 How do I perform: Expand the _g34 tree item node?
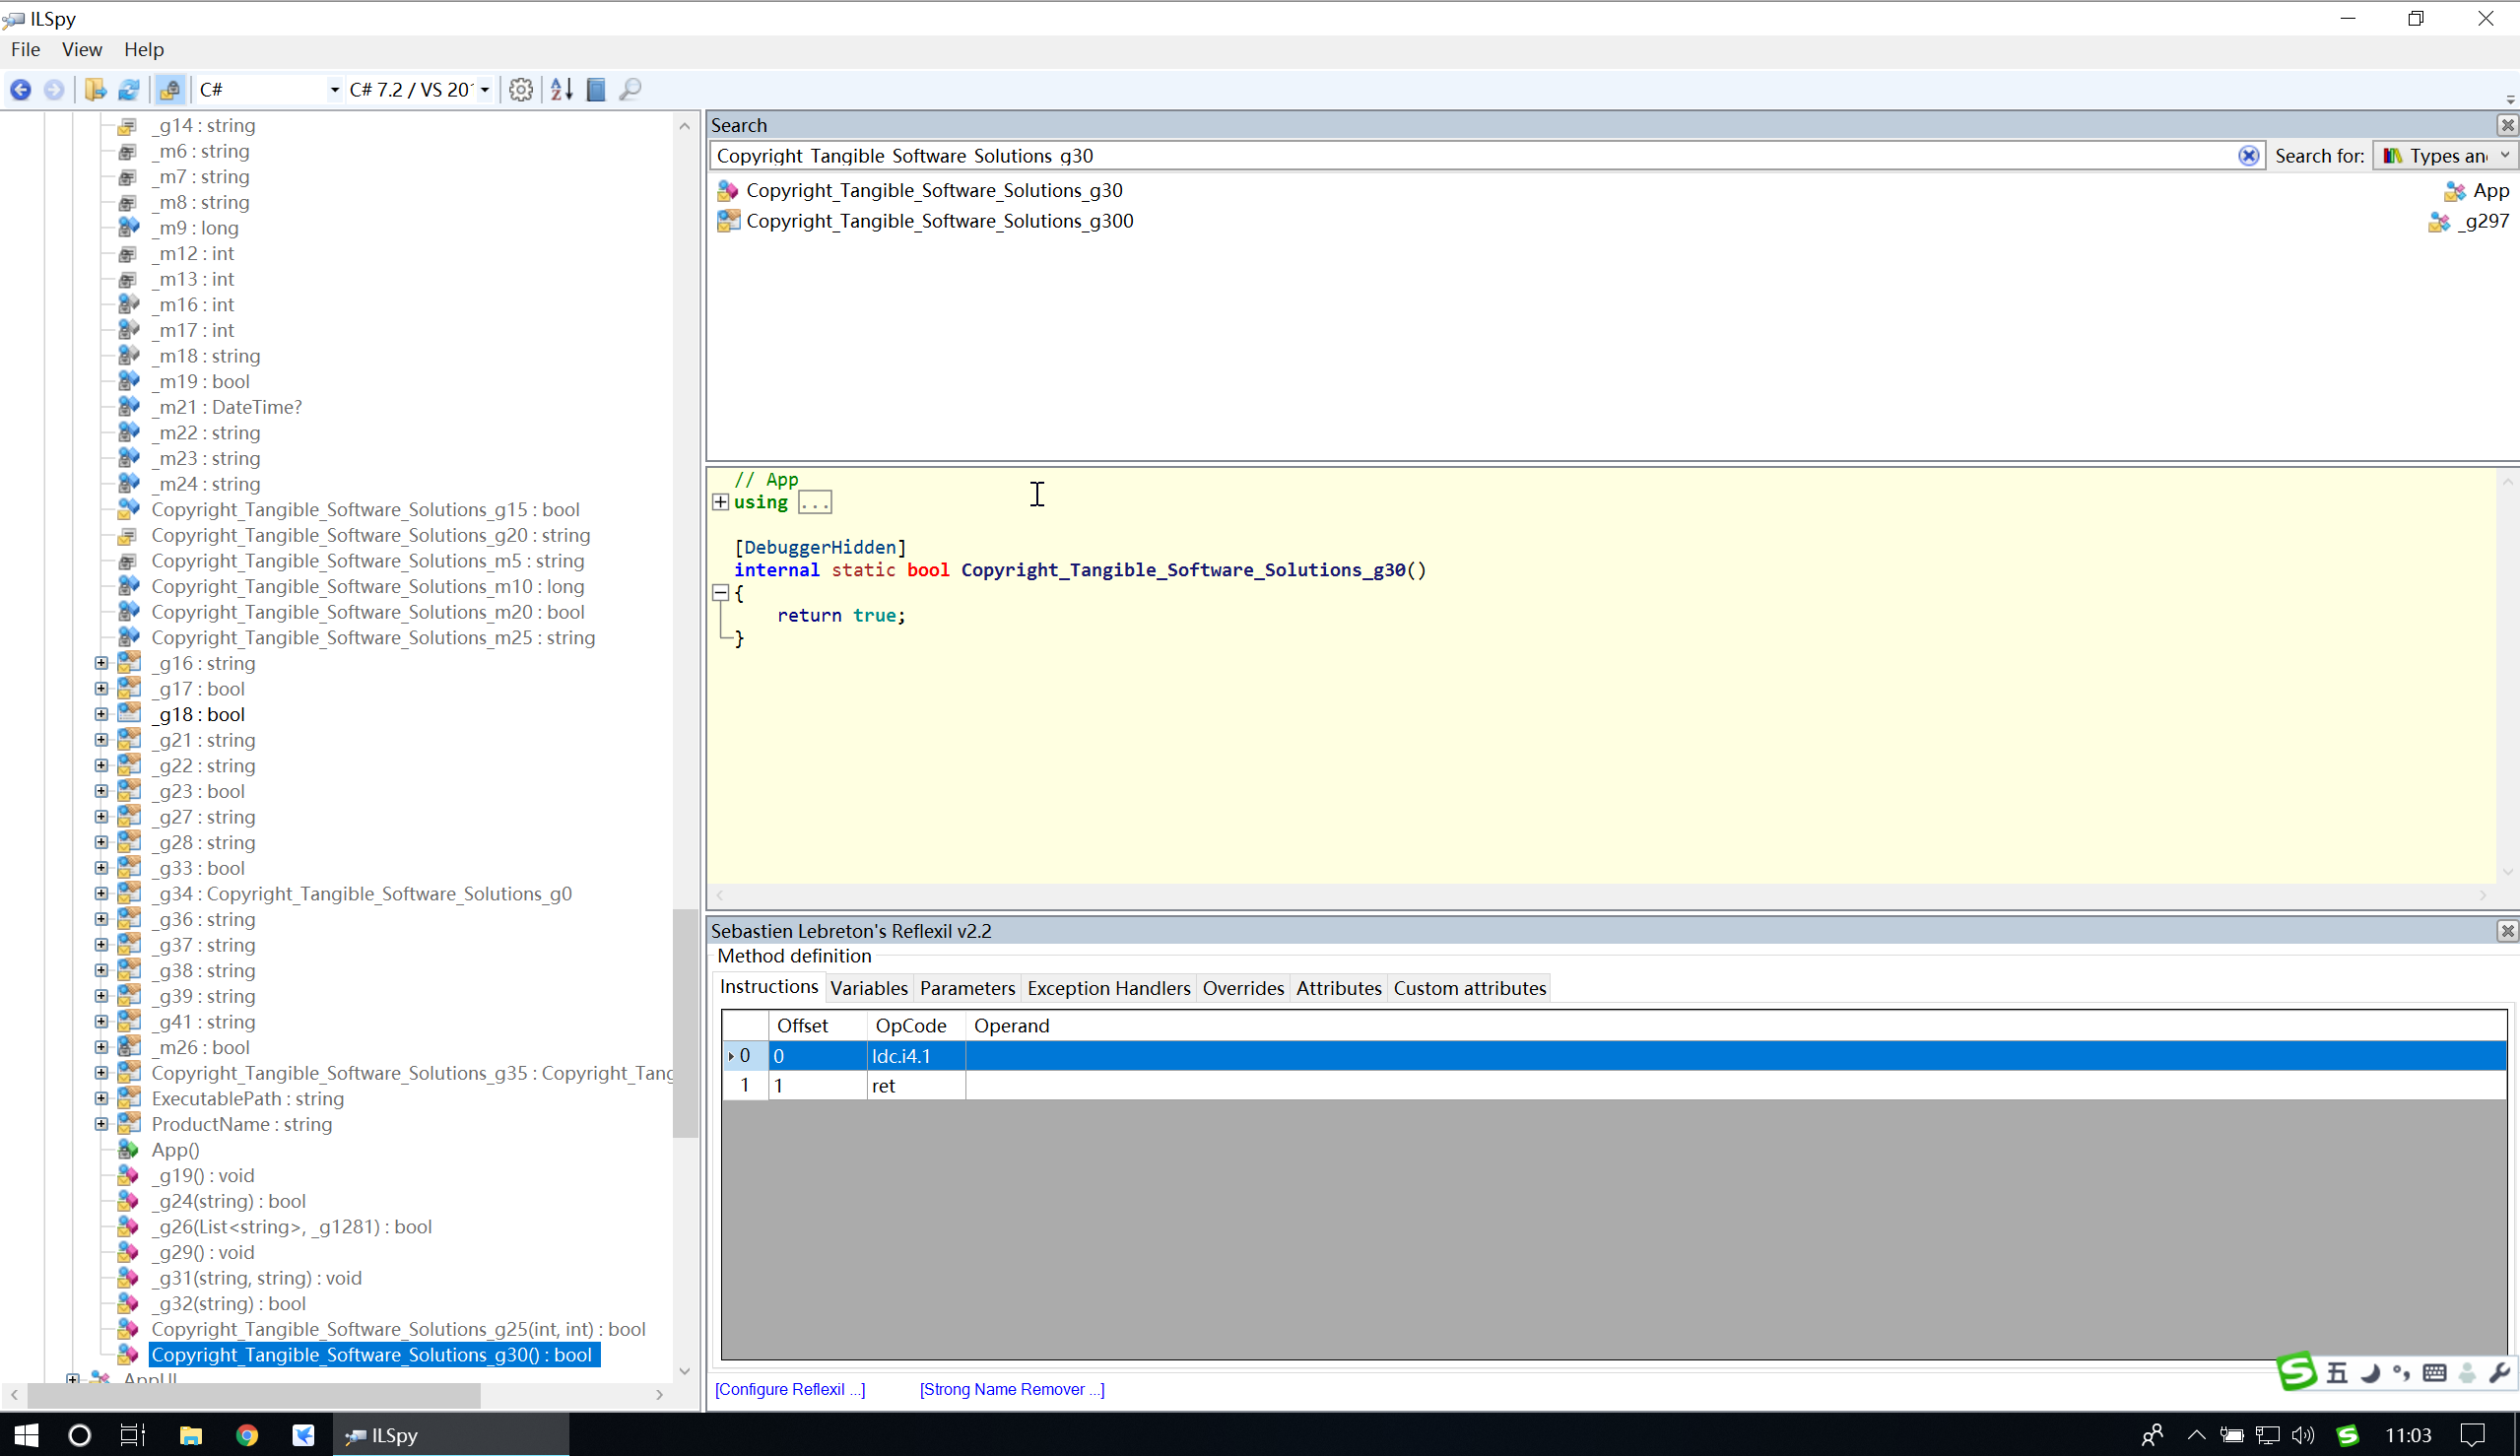pos(99,893)
